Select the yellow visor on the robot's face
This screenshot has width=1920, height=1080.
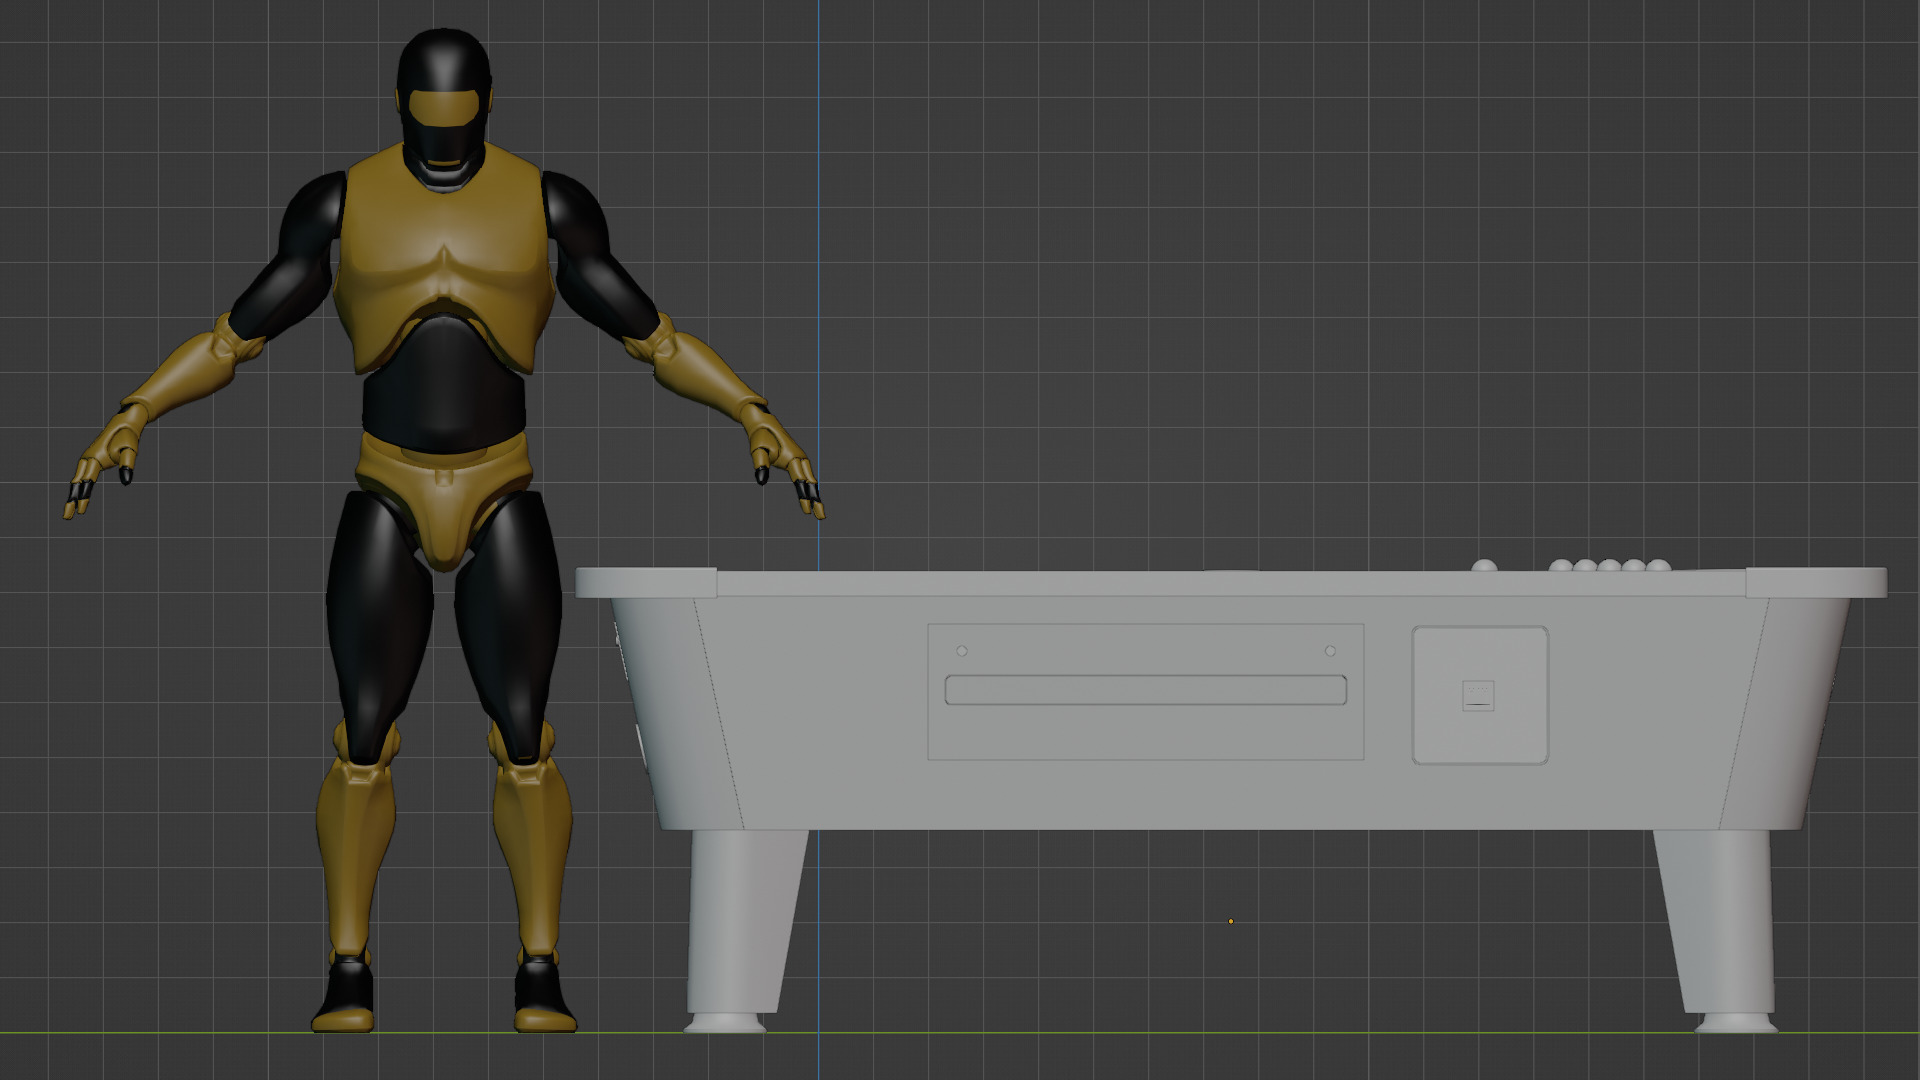442,106
